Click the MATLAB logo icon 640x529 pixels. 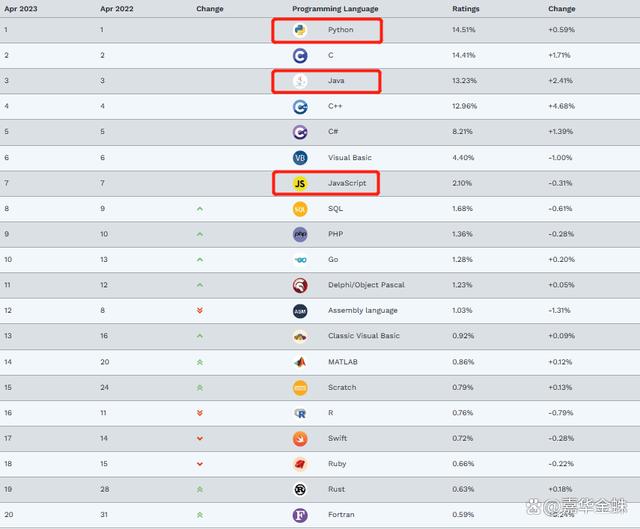(x=300, y=362)
